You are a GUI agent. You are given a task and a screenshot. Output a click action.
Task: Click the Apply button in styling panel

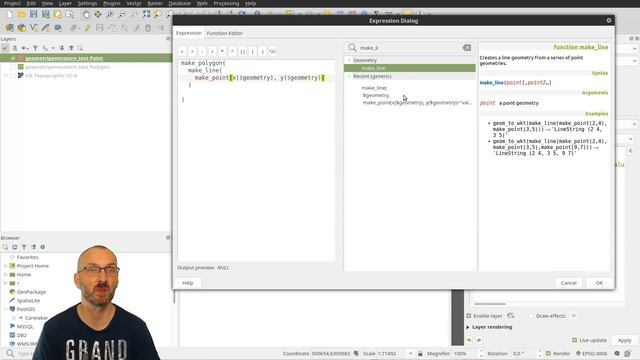pyautogui.click(x=624, y=340)
